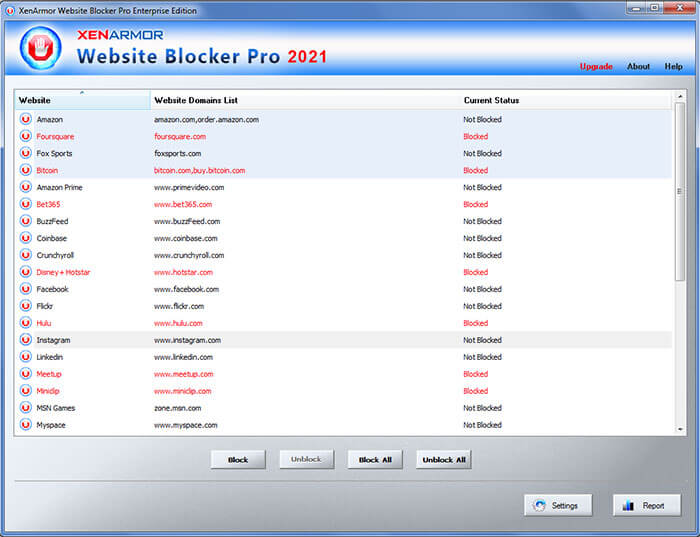Click the Facebook row icon
The height and width of the screenshot is (537, 700).
(25, 289)
